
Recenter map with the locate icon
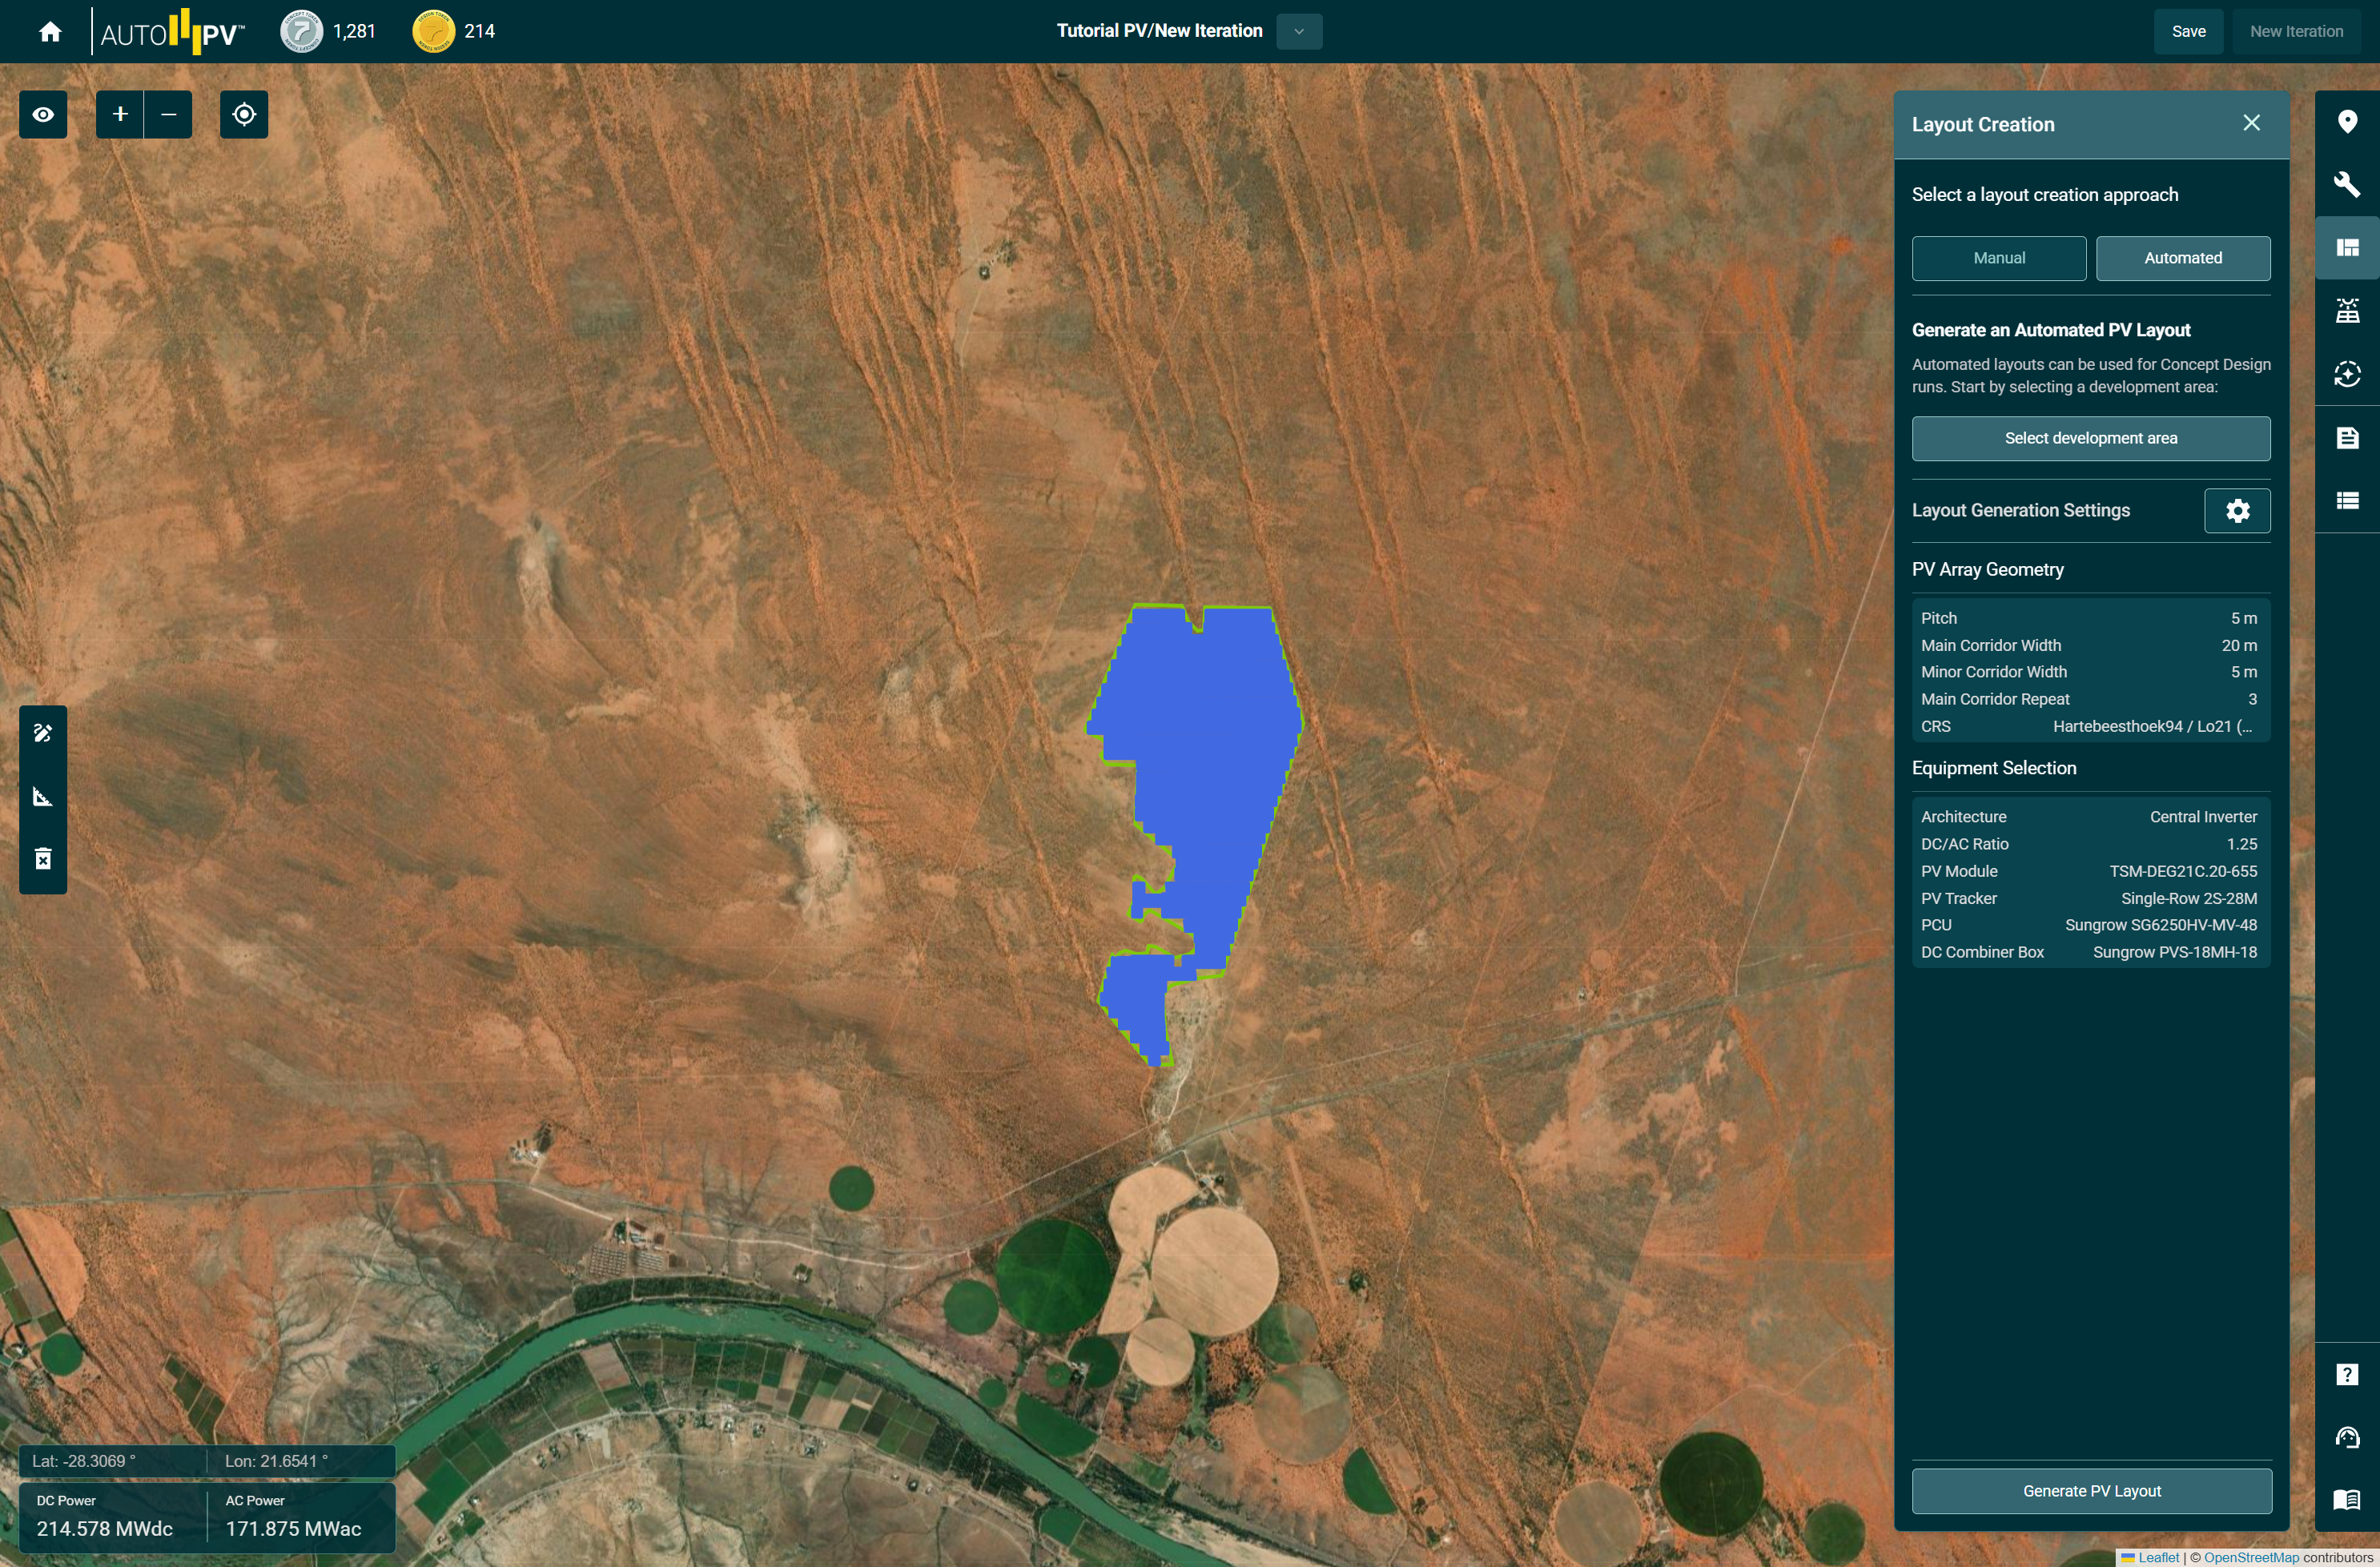(x=244, y=114)
